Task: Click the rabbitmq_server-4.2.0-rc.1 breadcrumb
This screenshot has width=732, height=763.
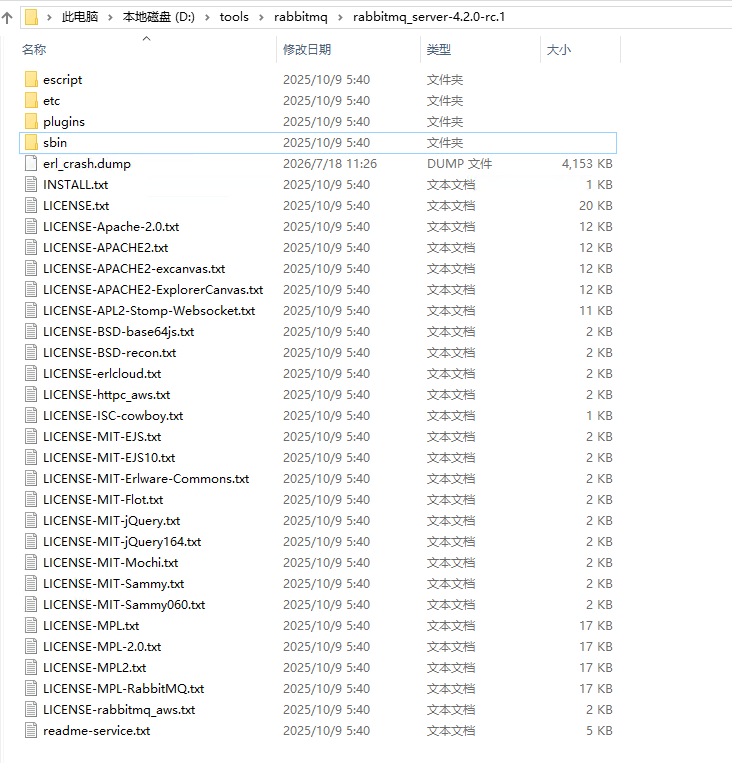Action: (429, 17)
